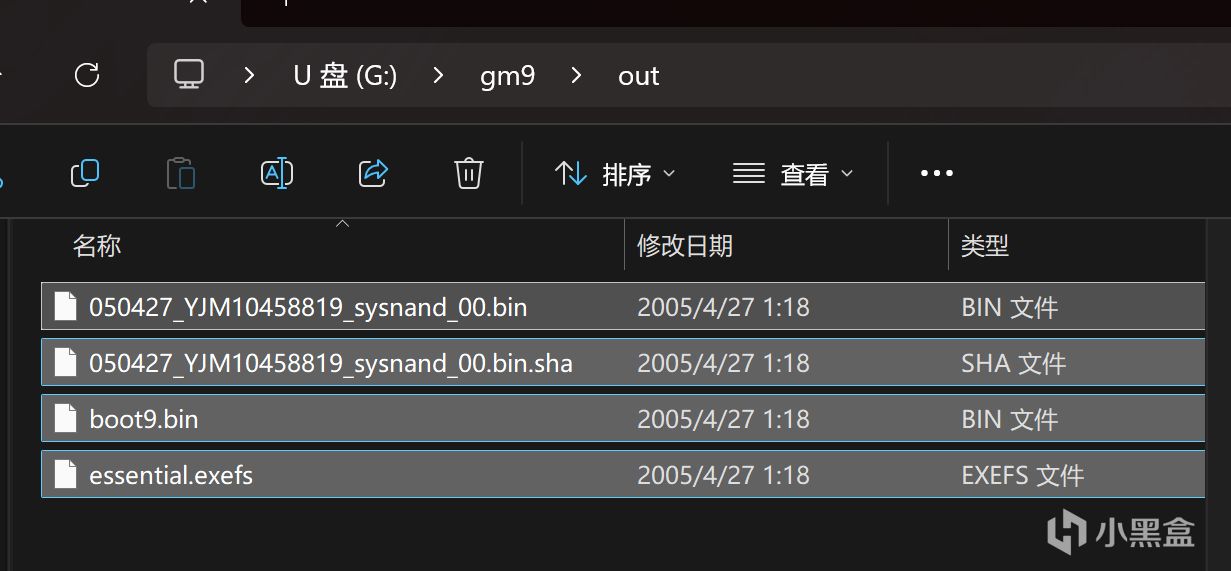
Task: Click the Refresh icon in the address bar
Action: [x=87, y=75]
